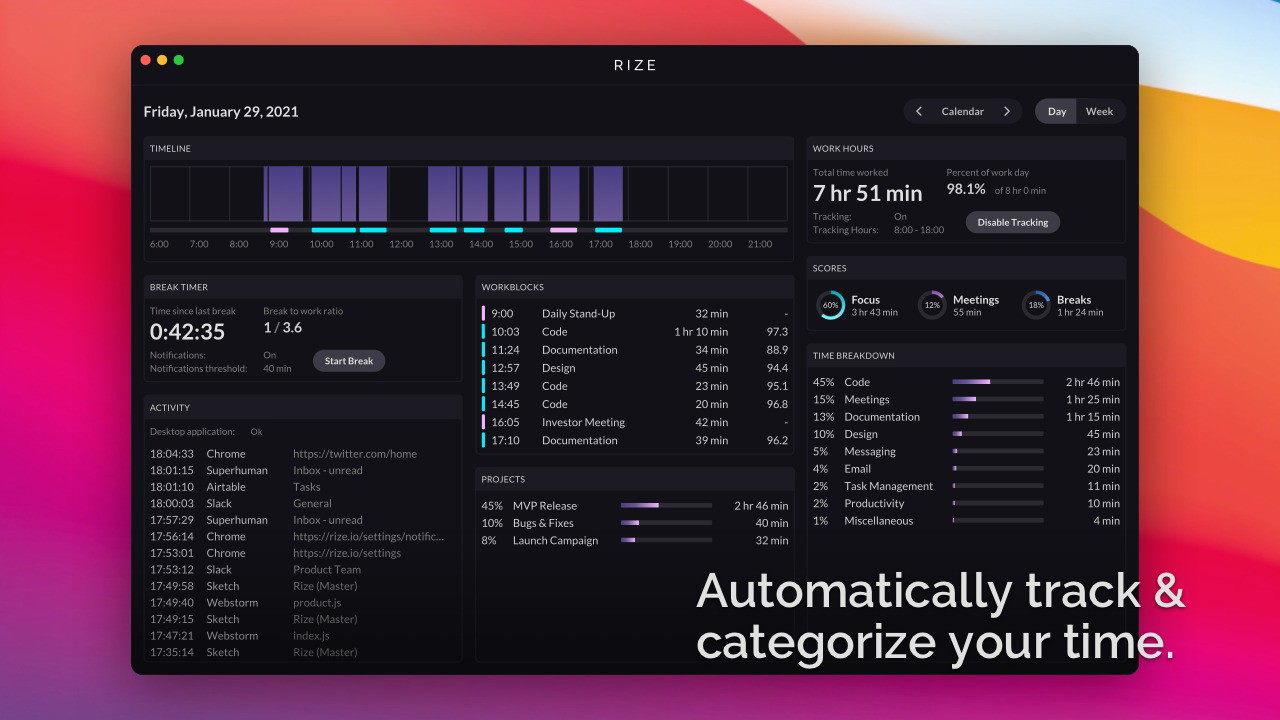The width and height of the screenshot is (1280, 720).
Task: Click the Breaks score ring icon
Action: click(x=1036, y=305)
